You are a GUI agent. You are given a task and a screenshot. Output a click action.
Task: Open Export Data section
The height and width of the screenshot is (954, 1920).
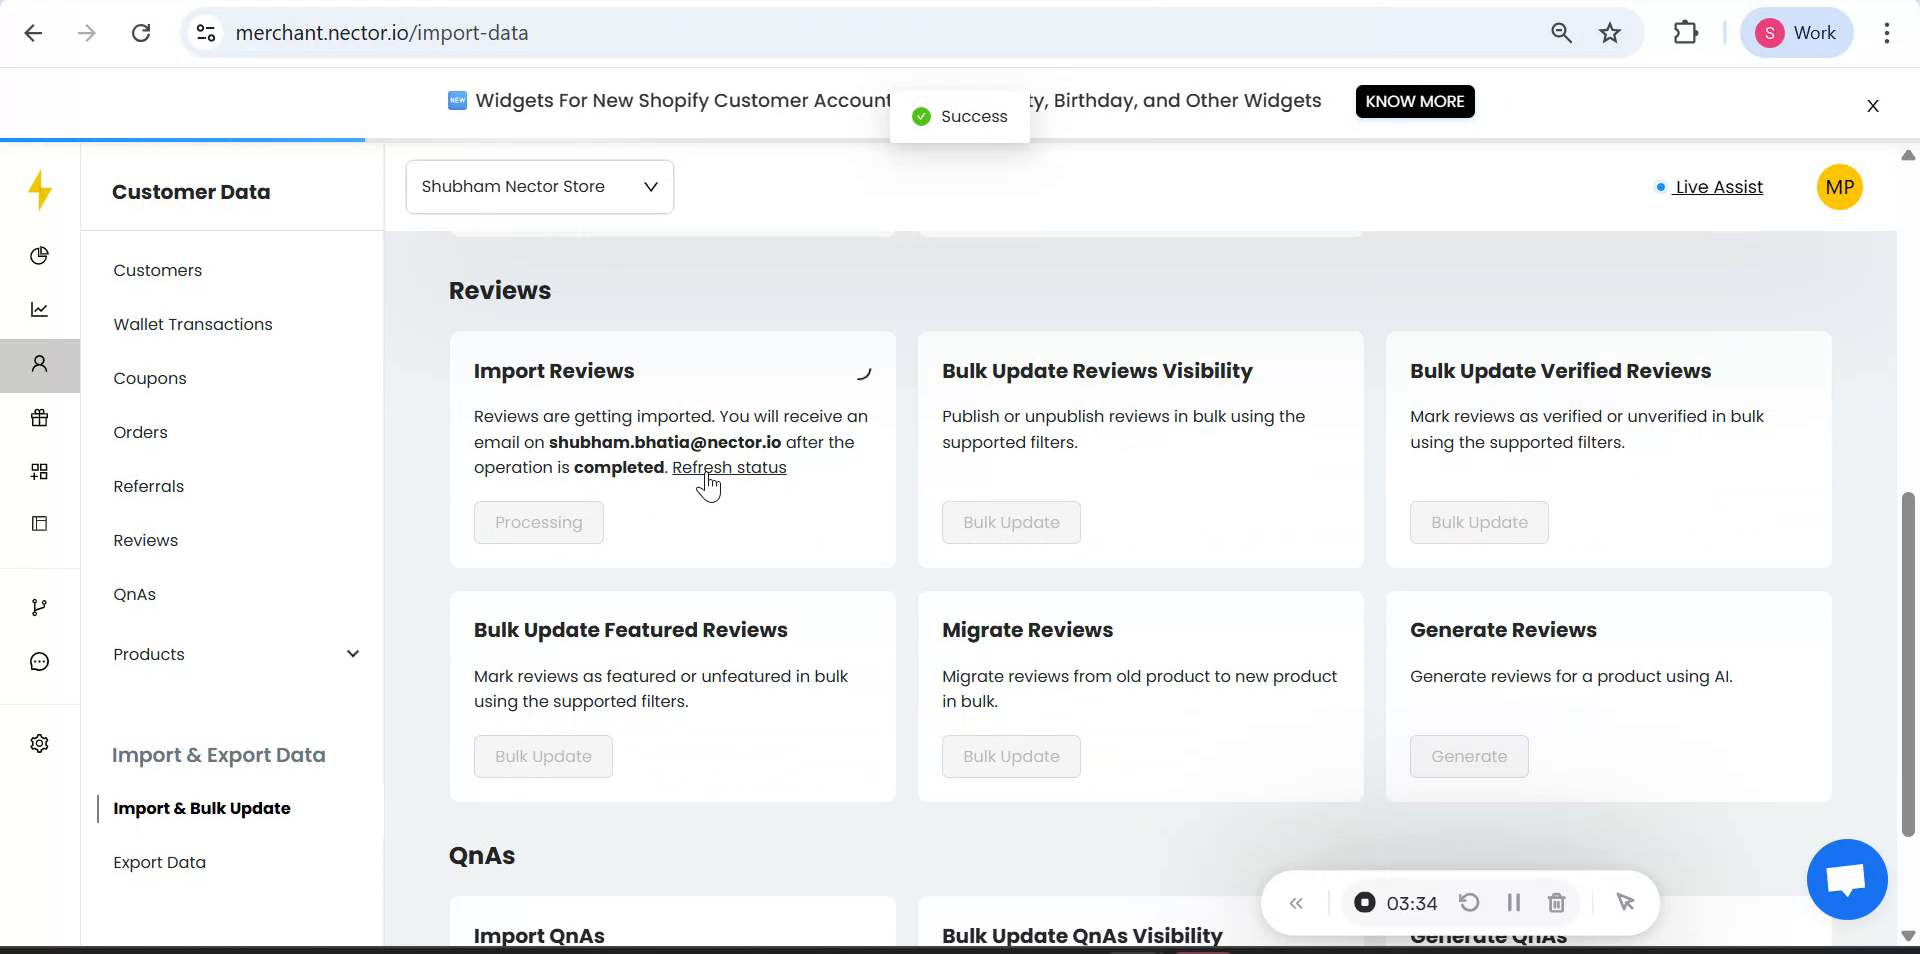tap(160, 862)
